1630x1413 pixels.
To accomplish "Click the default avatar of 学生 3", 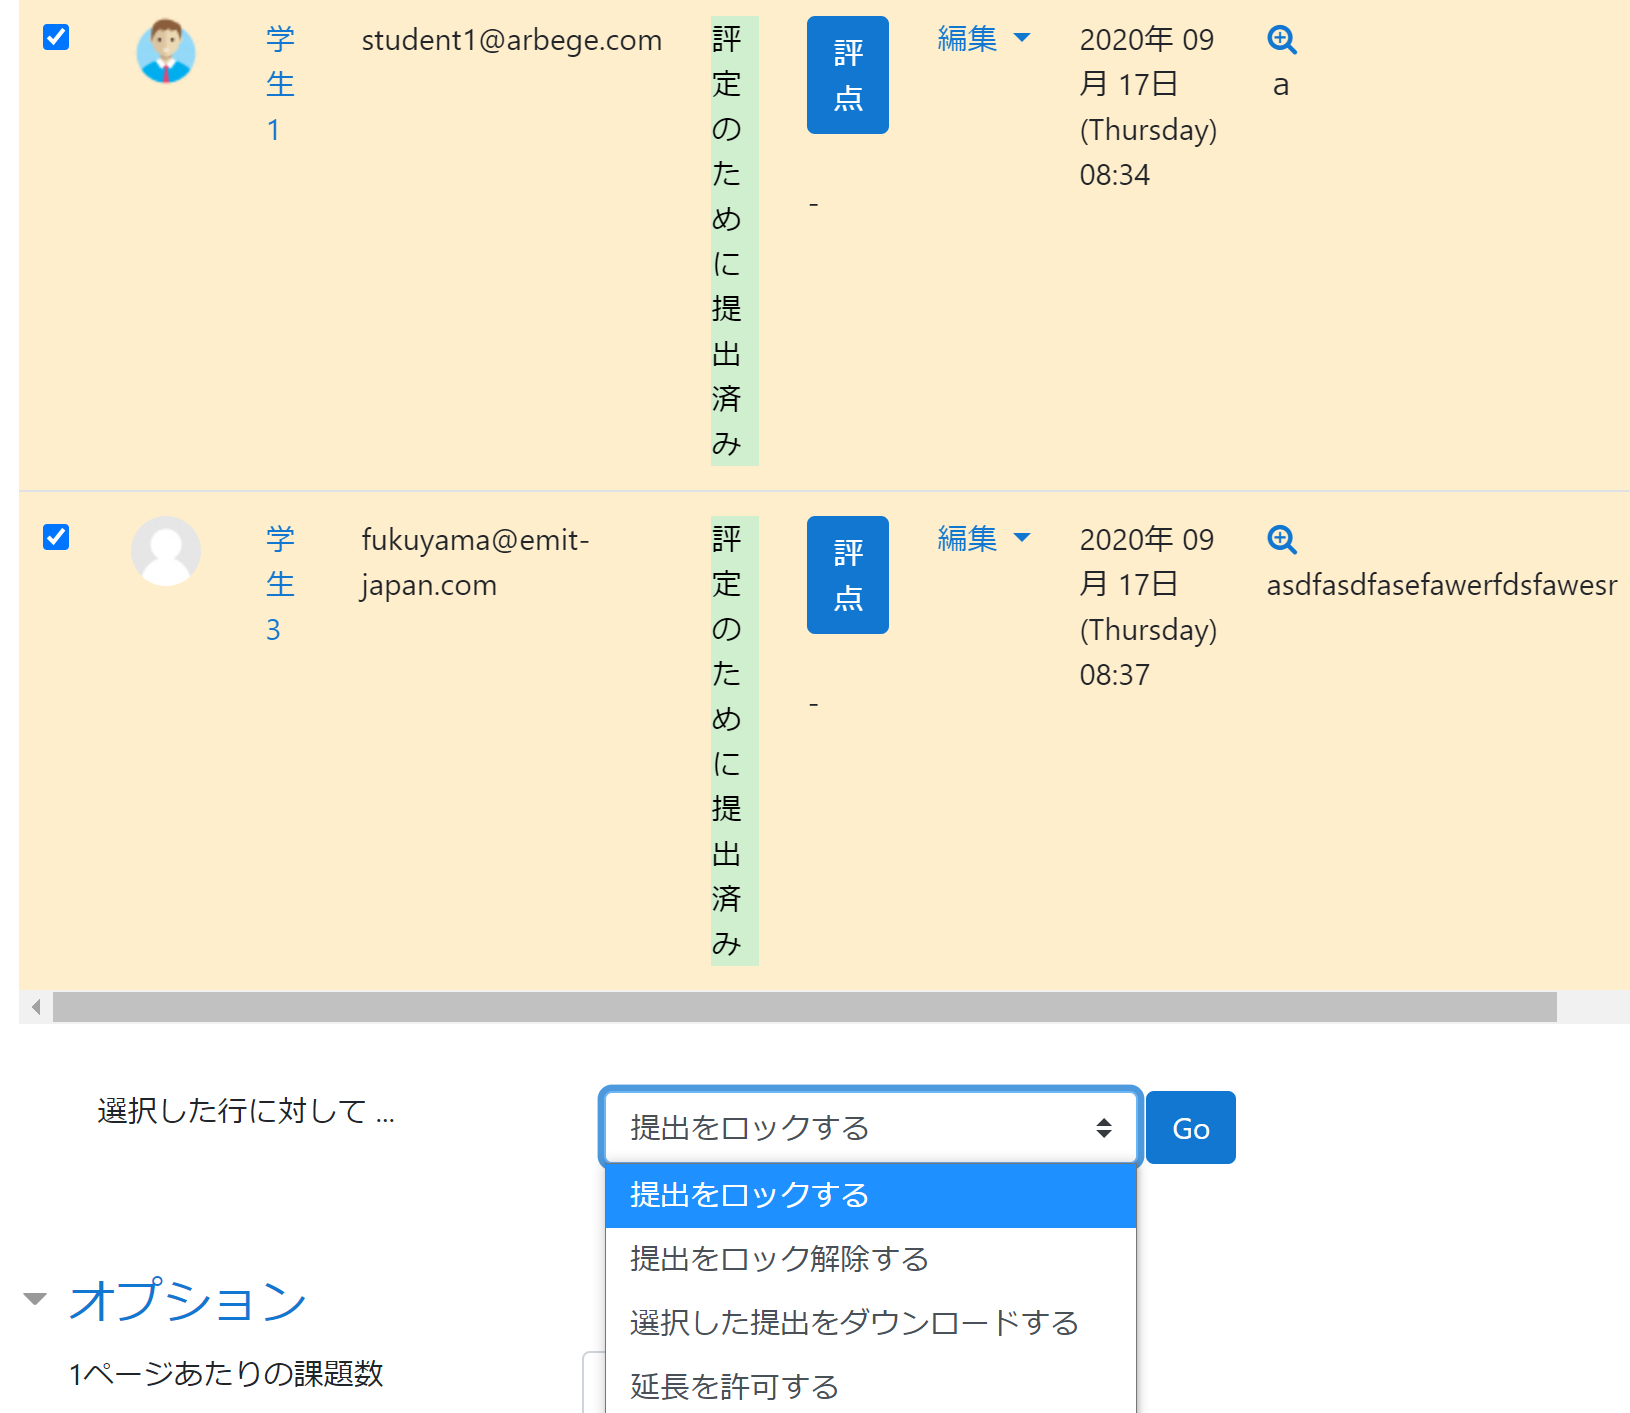I will pos(166,551).
